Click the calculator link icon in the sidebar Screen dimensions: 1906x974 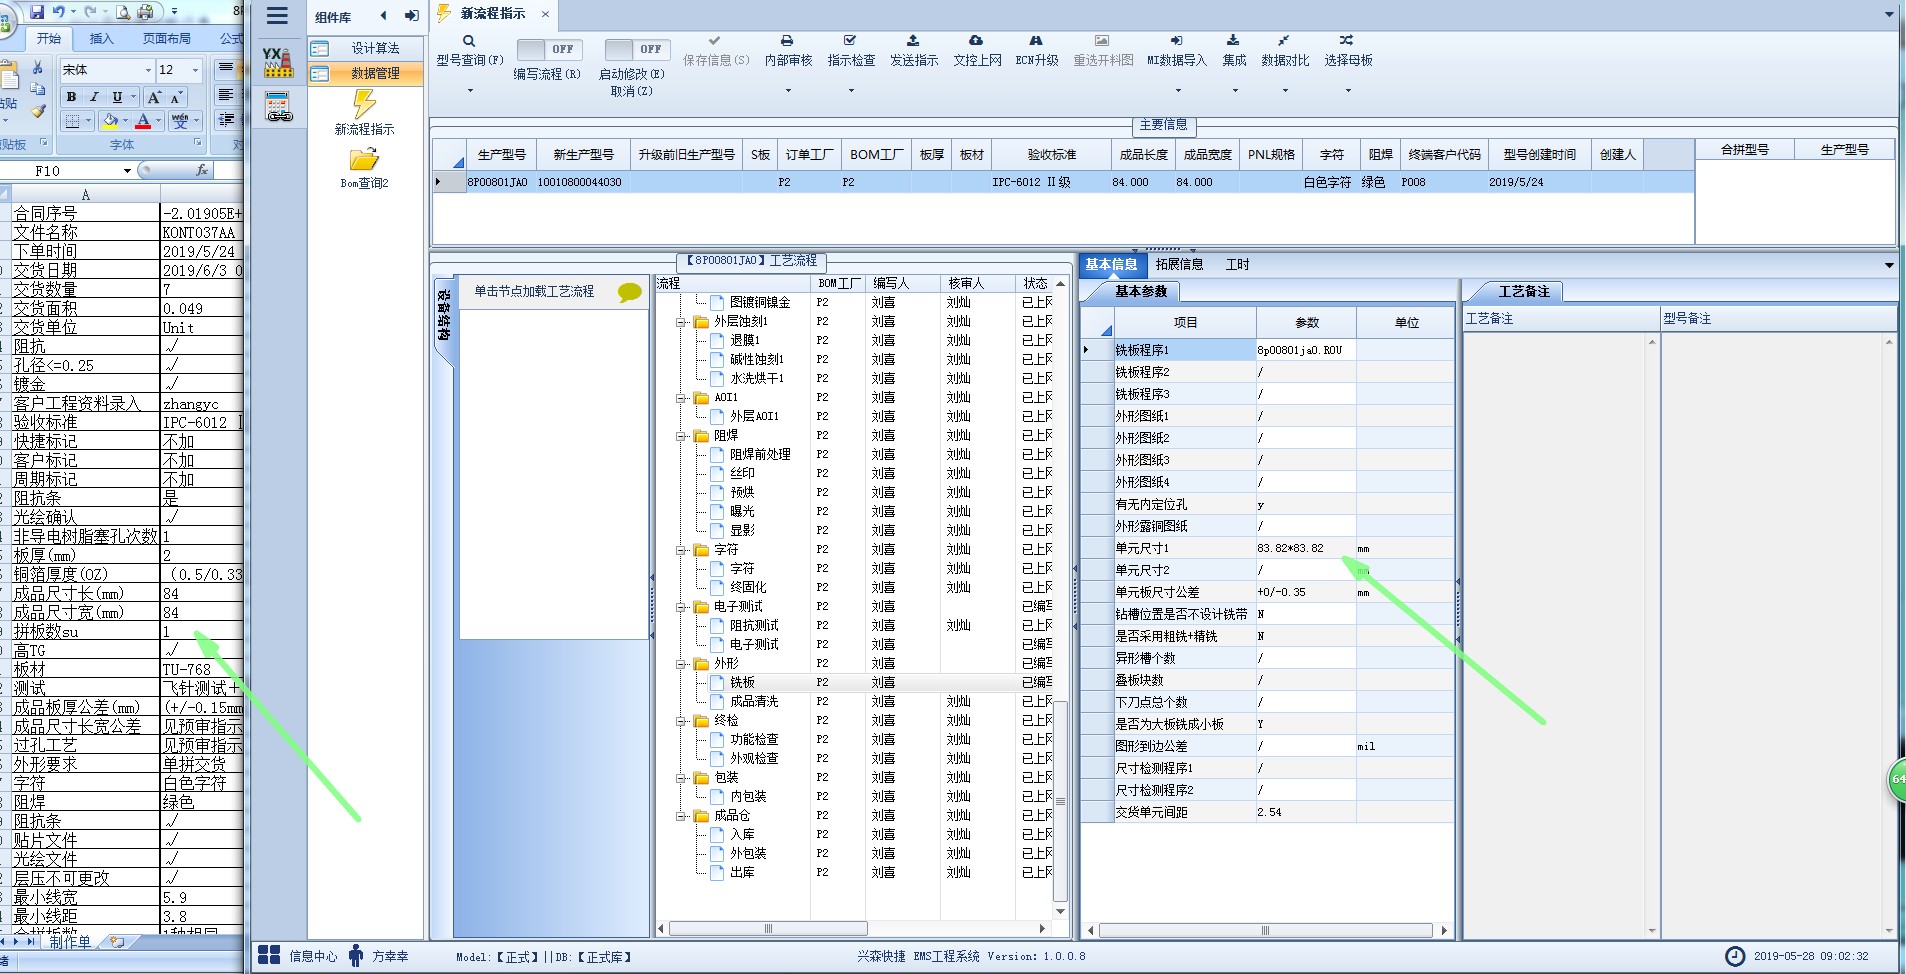click(x=278, y=105)
